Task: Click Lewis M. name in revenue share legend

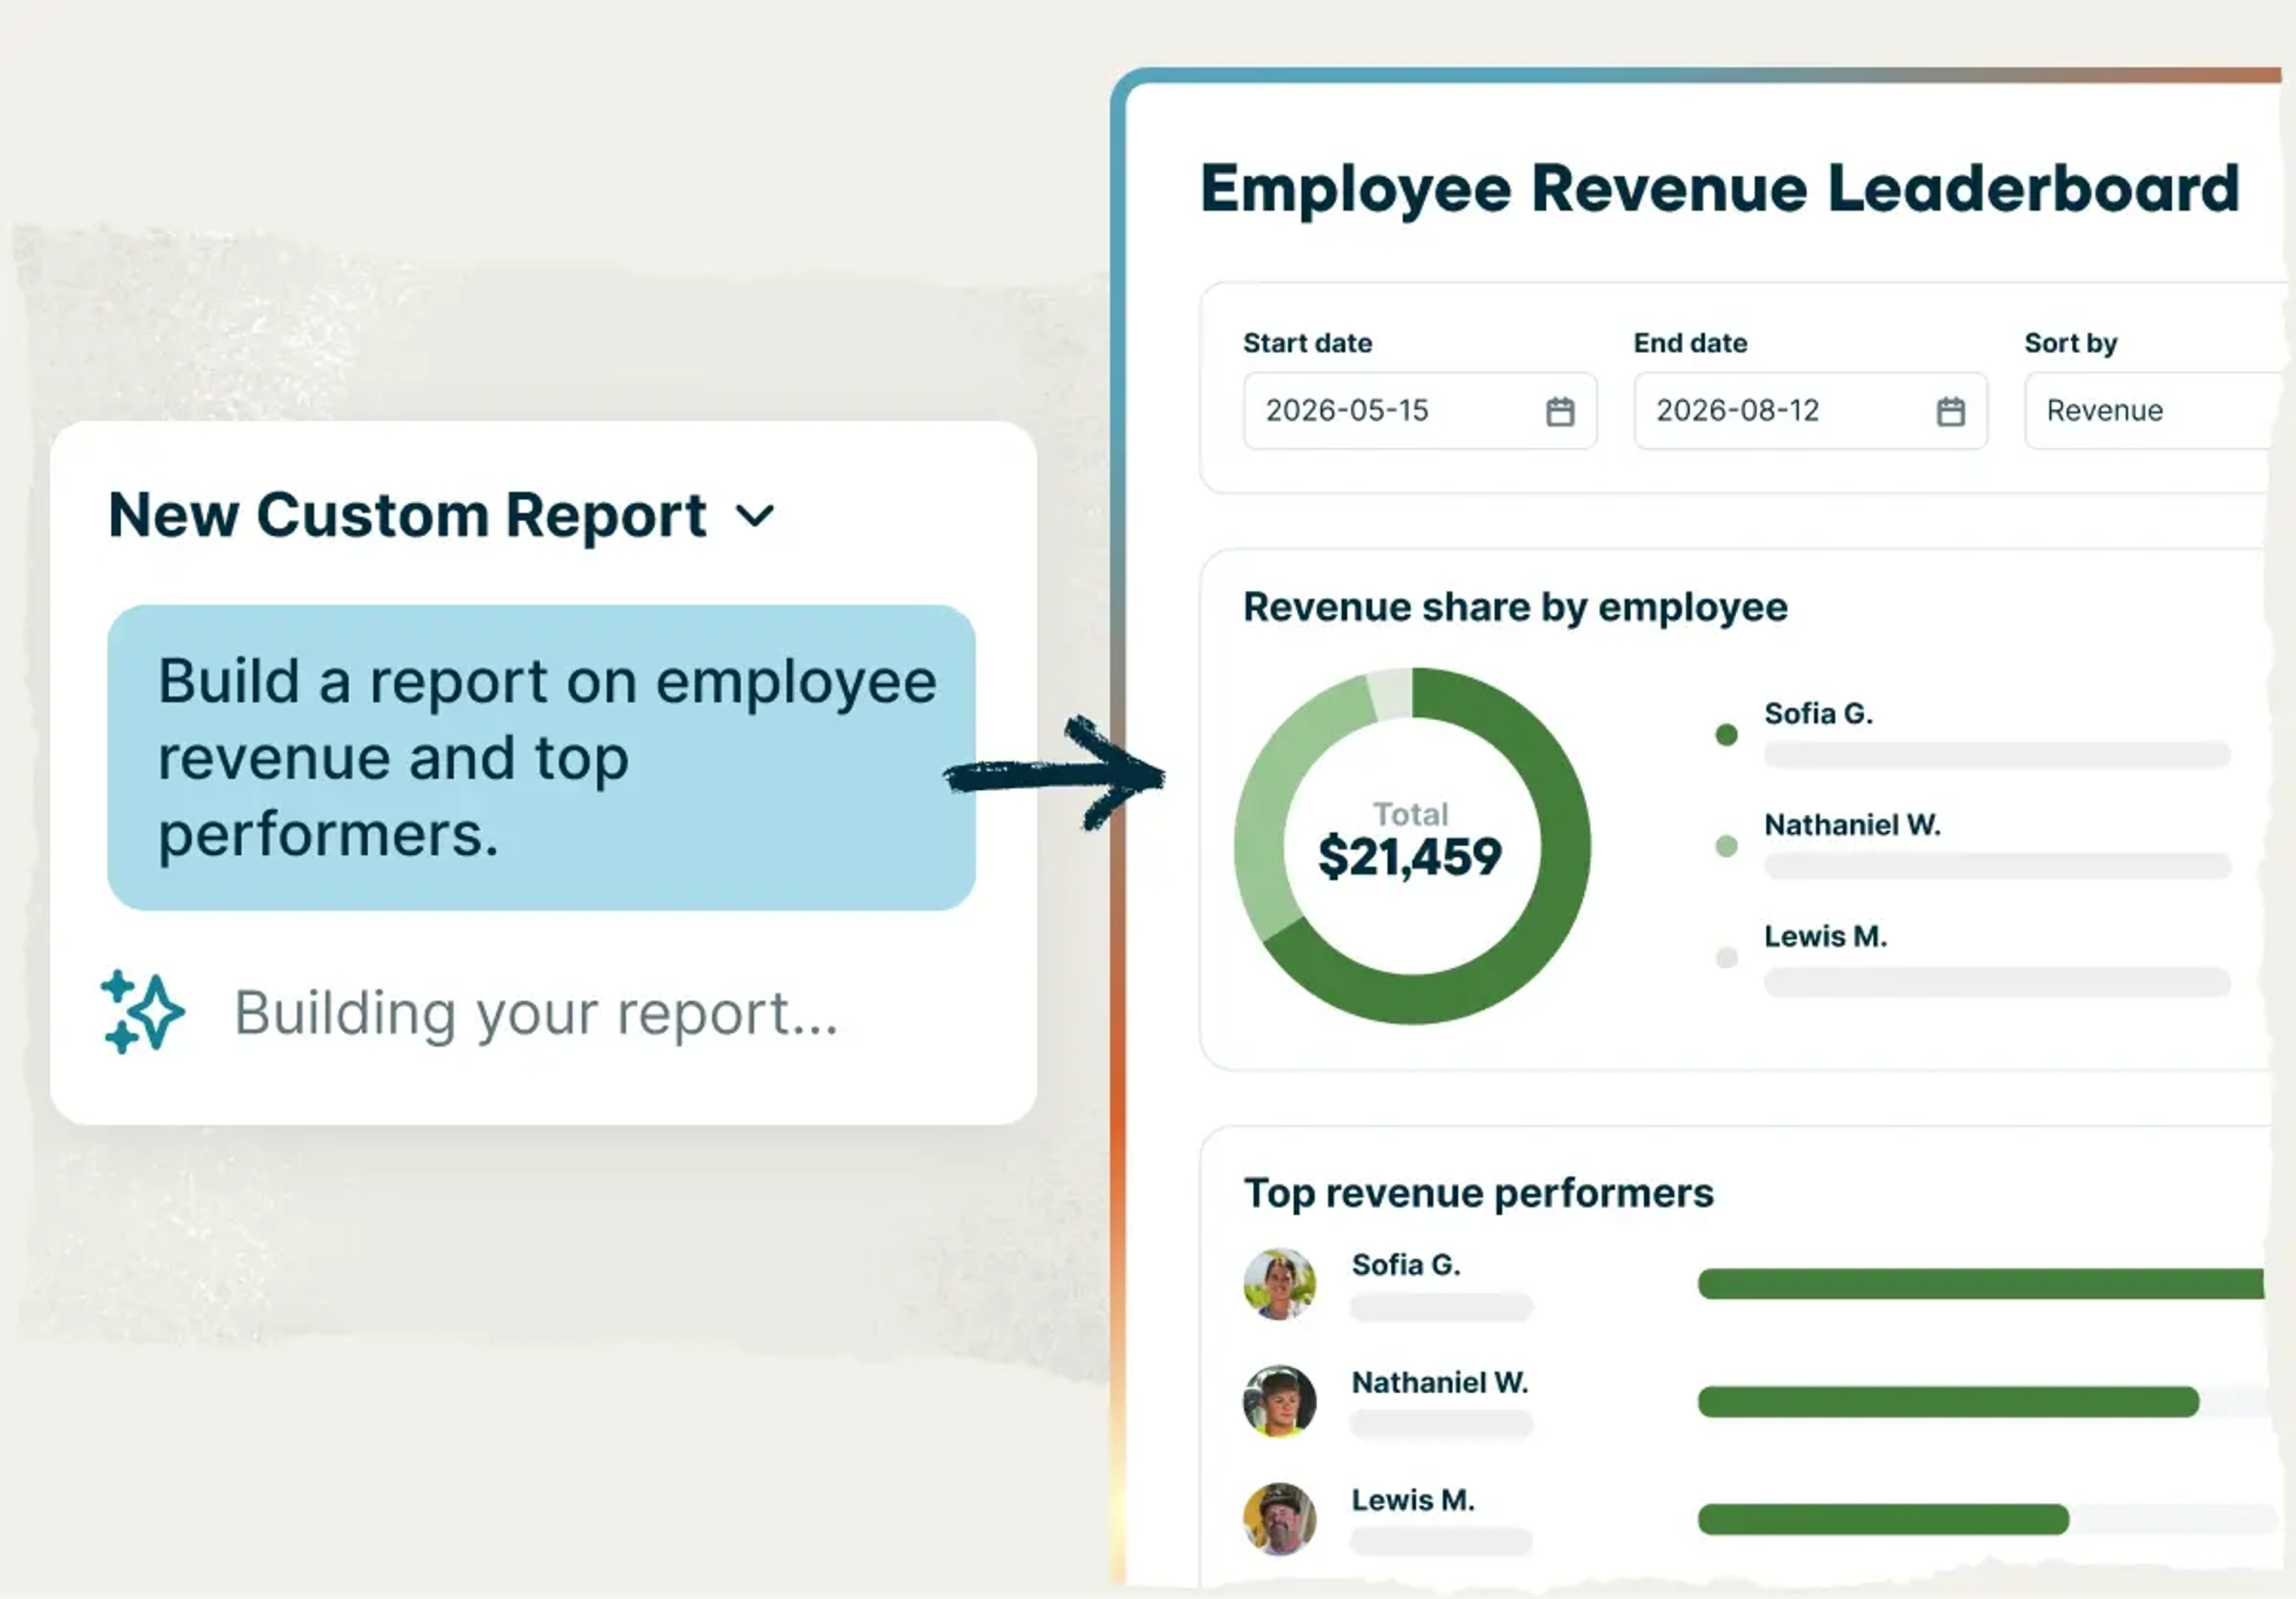Action: (x=1825, y=936)
